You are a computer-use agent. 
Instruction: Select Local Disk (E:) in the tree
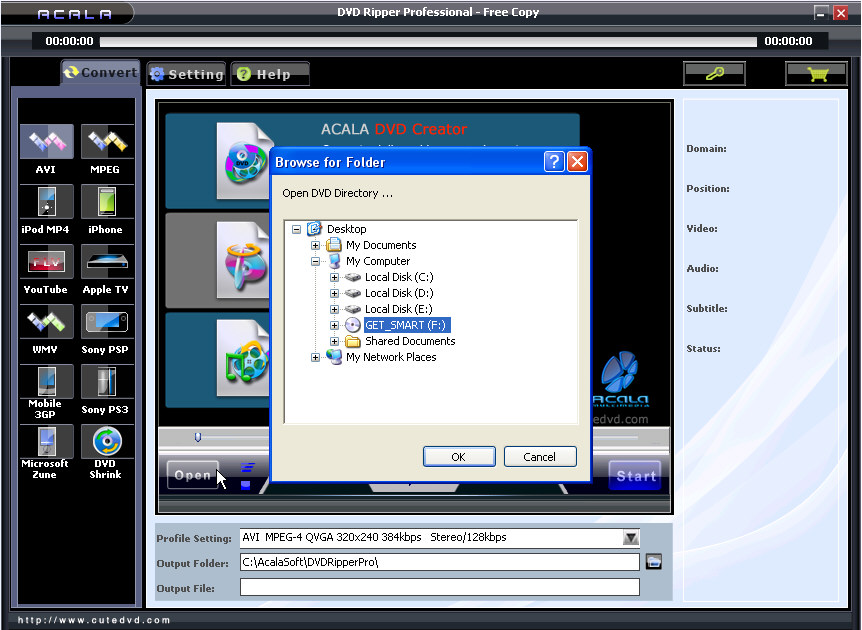399,309
